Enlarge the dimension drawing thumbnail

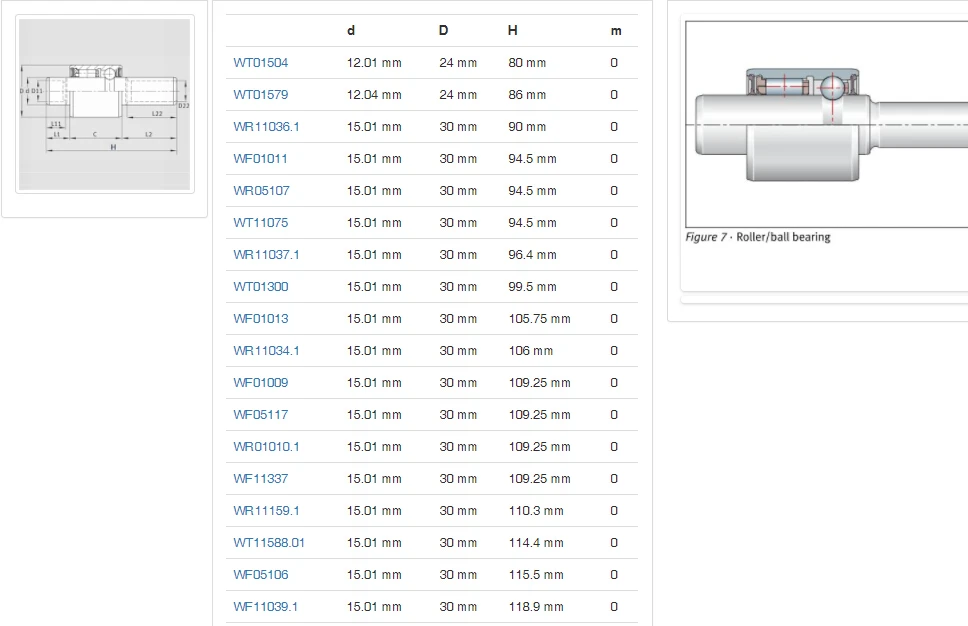pos(104,104)
